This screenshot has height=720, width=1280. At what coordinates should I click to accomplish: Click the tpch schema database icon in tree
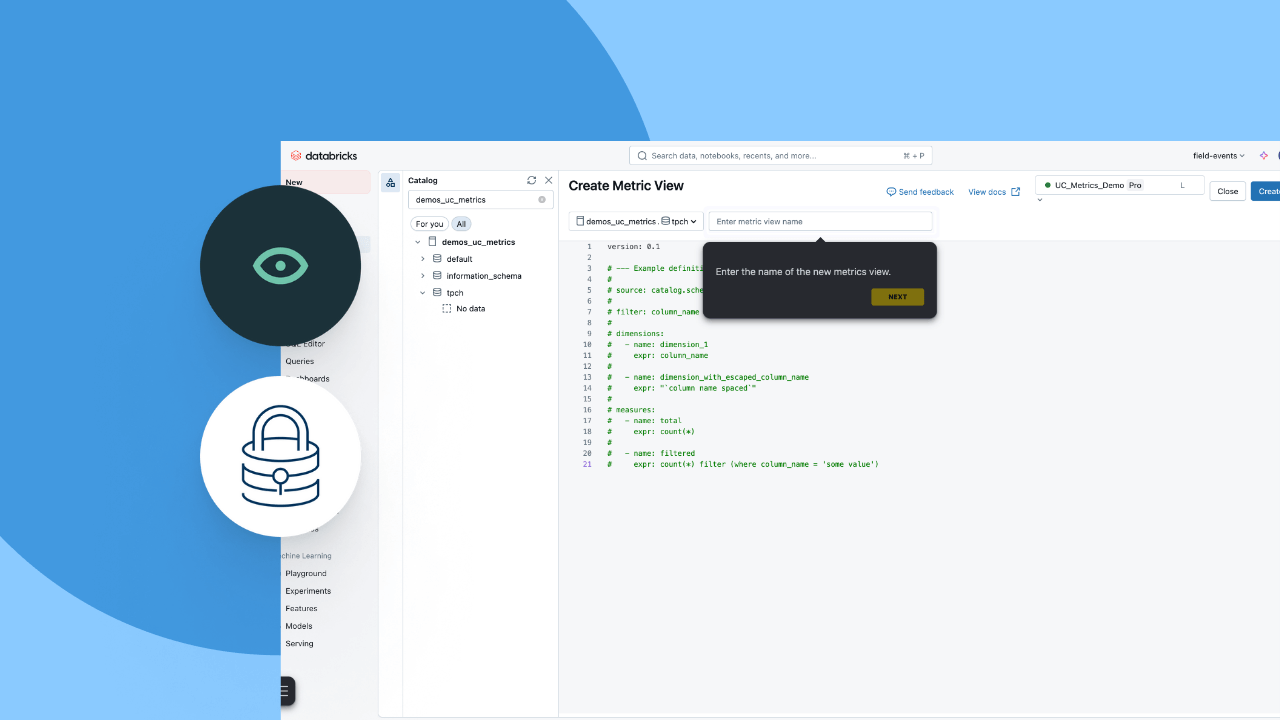click(x=437, y=293)
